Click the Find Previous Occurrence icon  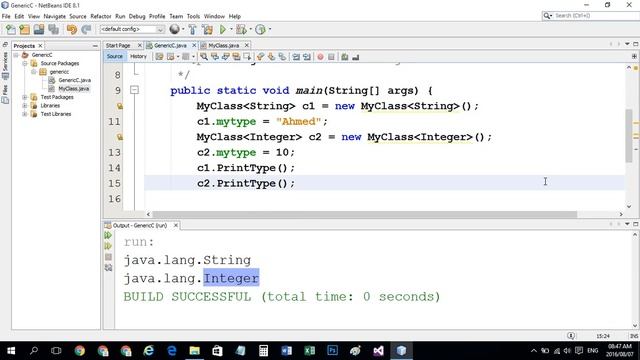[x=214, y=57]
